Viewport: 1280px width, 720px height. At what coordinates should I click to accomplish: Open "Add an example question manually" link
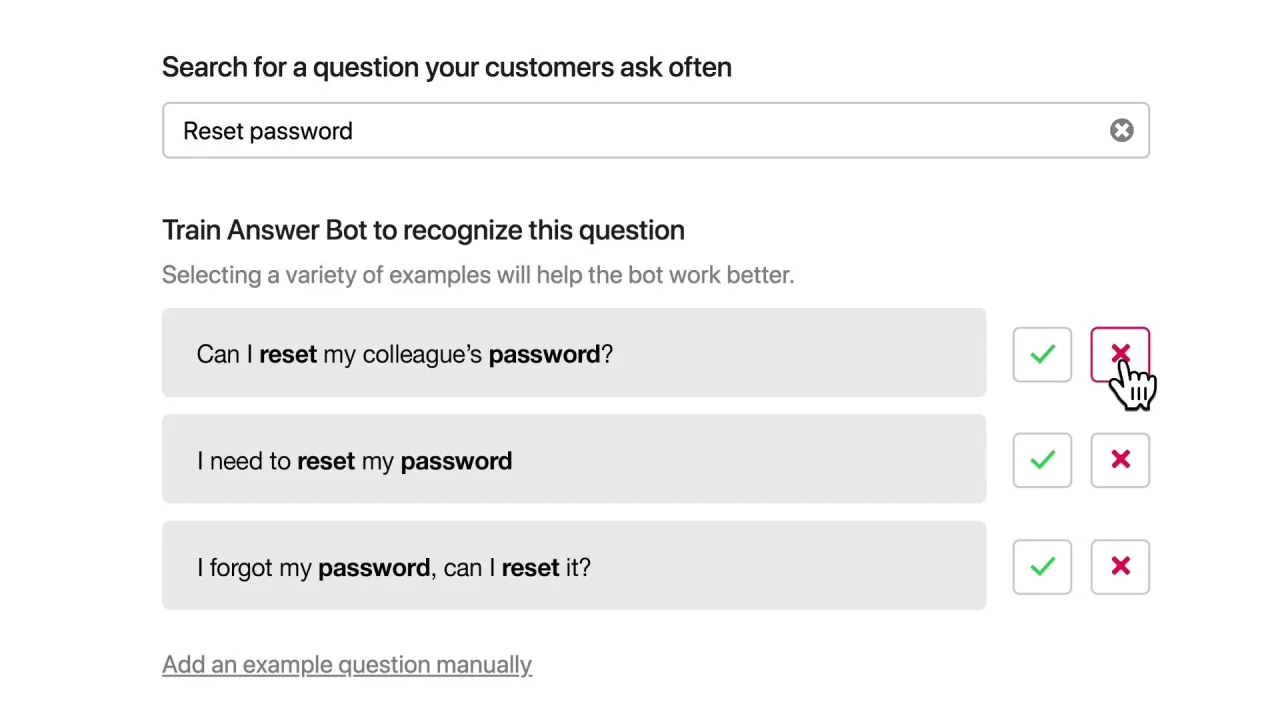[x=347, y=665]
